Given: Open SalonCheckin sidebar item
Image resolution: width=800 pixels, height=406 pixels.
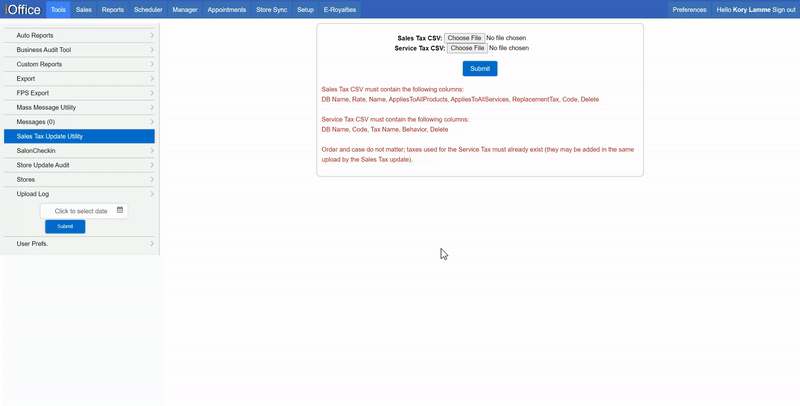Looking at the screenshot, I should (79, 150).
